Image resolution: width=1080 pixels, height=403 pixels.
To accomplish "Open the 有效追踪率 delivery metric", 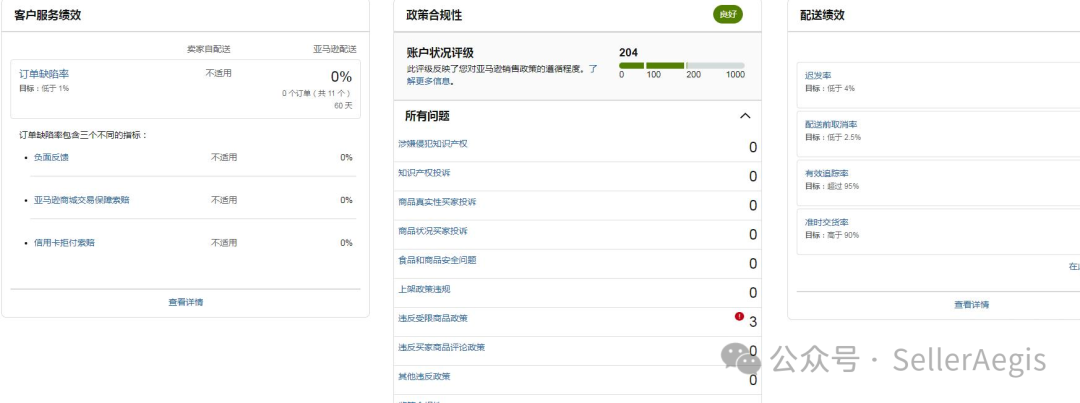I will coord(827,173).
